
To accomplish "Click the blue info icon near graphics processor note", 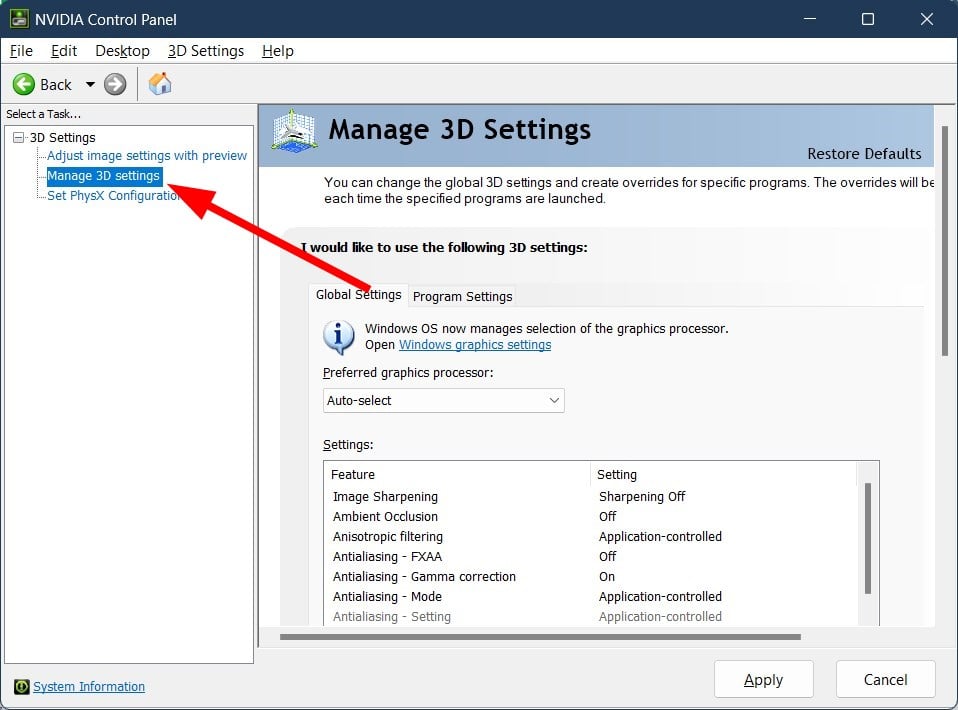I will 338,337.
